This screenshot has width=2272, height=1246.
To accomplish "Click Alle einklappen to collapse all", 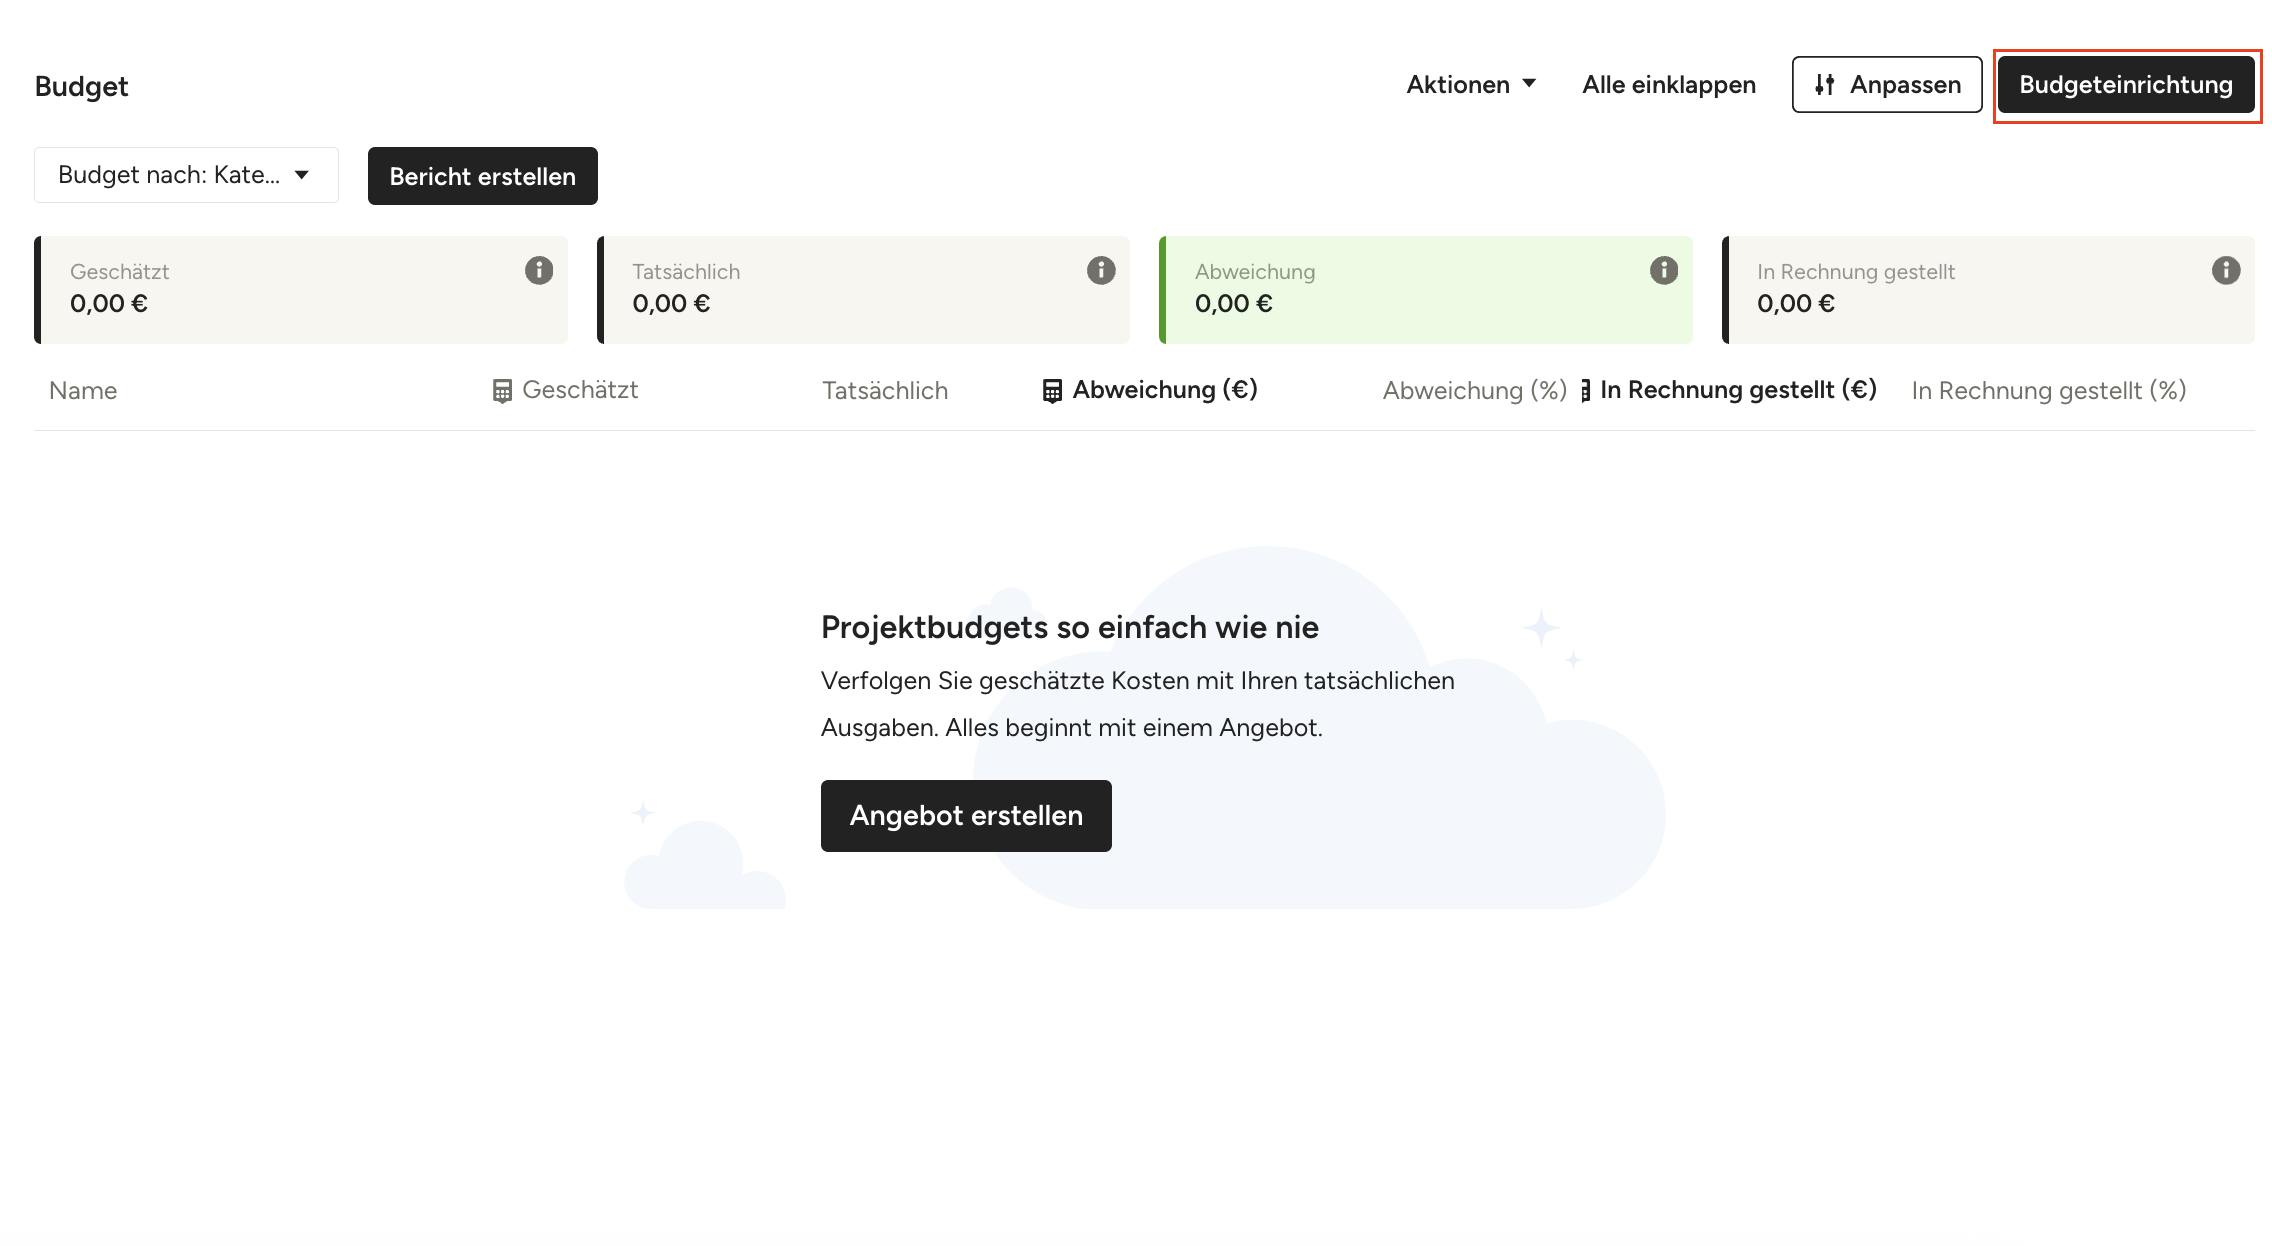I will pyautogui.click(x=1669, y=85).
